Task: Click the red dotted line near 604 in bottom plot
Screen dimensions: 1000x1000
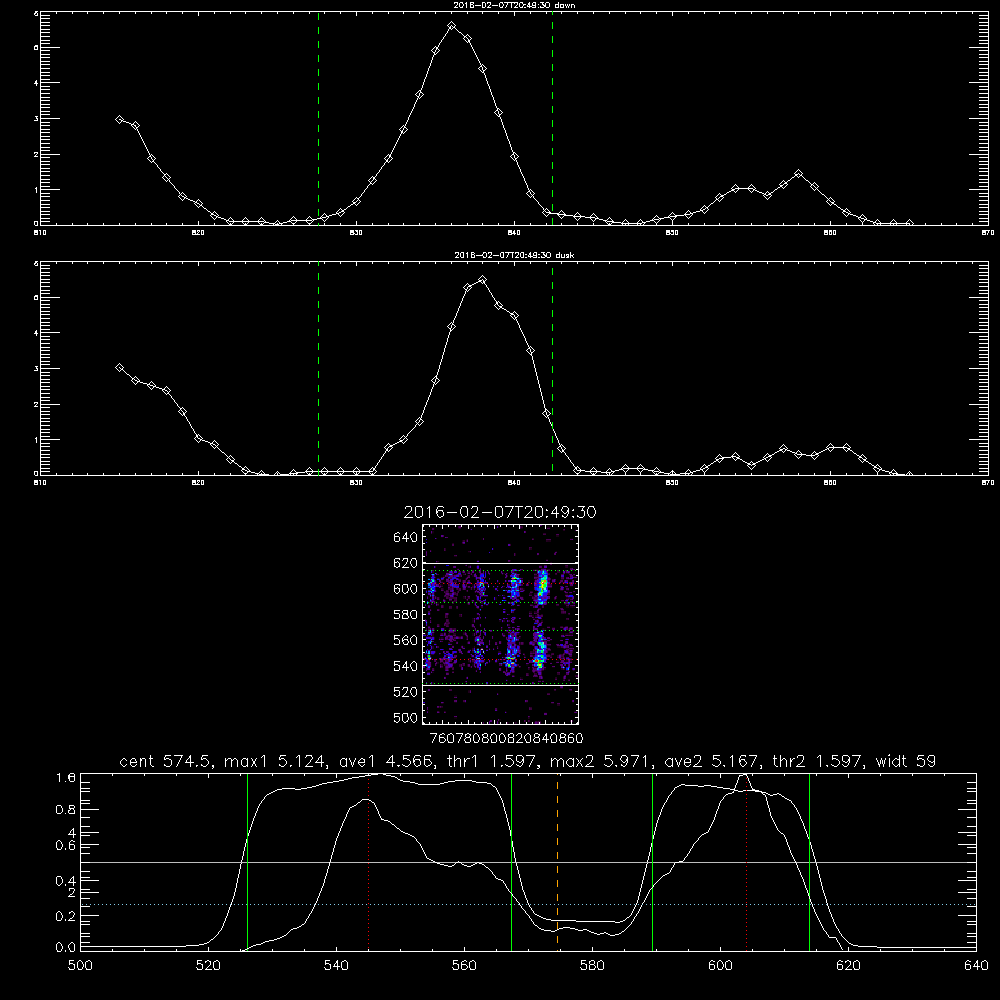Action: pyautogui.click(x=746, y=861)
